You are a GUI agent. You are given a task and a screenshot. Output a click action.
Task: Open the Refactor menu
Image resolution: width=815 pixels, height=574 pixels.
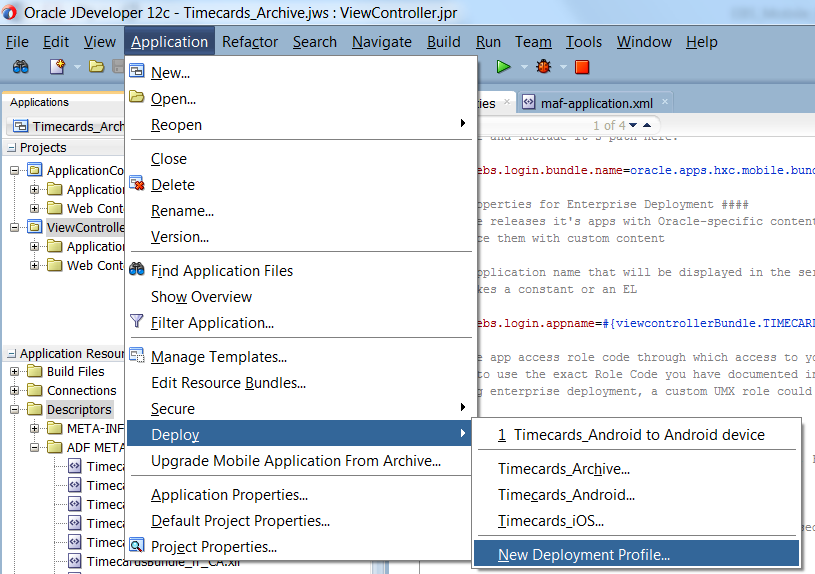[x=250, y=42]
